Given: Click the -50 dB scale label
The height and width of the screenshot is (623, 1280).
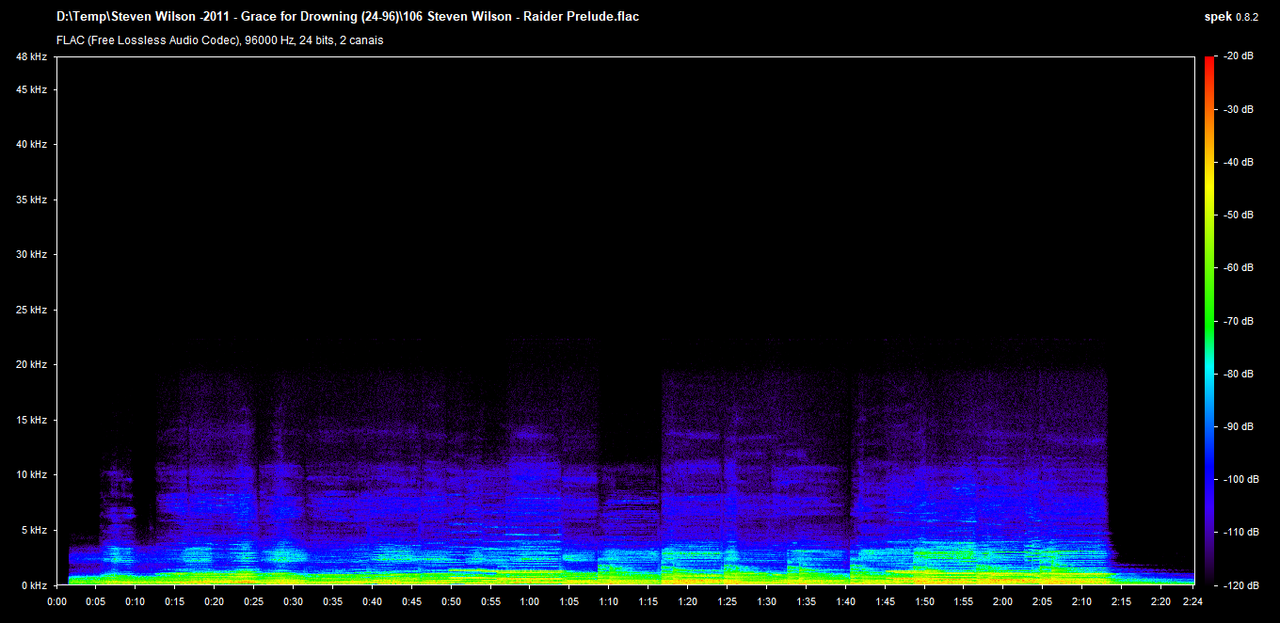Looking at the screenshot, I should click(x=1239, y=215).
